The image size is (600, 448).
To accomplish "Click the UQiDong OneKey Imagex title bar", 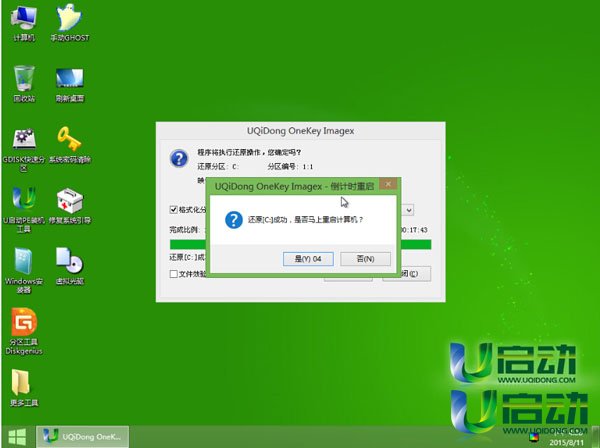I will coord(300,131).
